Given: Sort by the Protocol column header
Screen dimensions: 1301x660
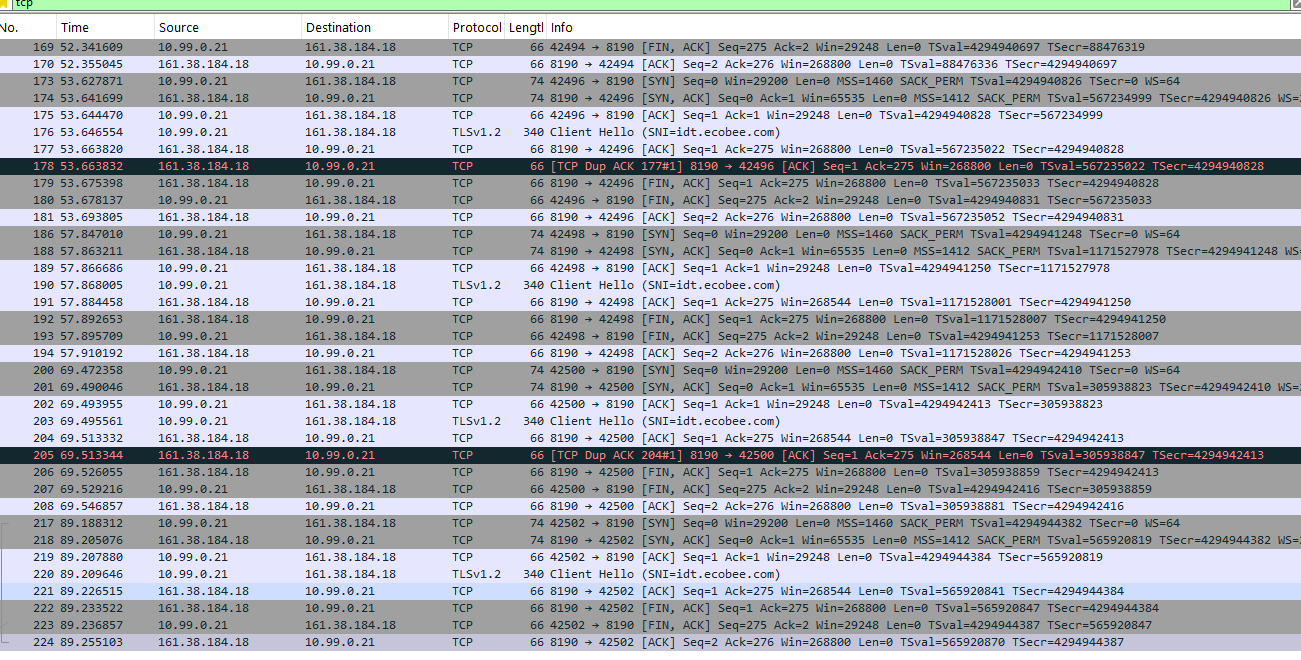Looking at the screenshot, I should click(476, 27).
